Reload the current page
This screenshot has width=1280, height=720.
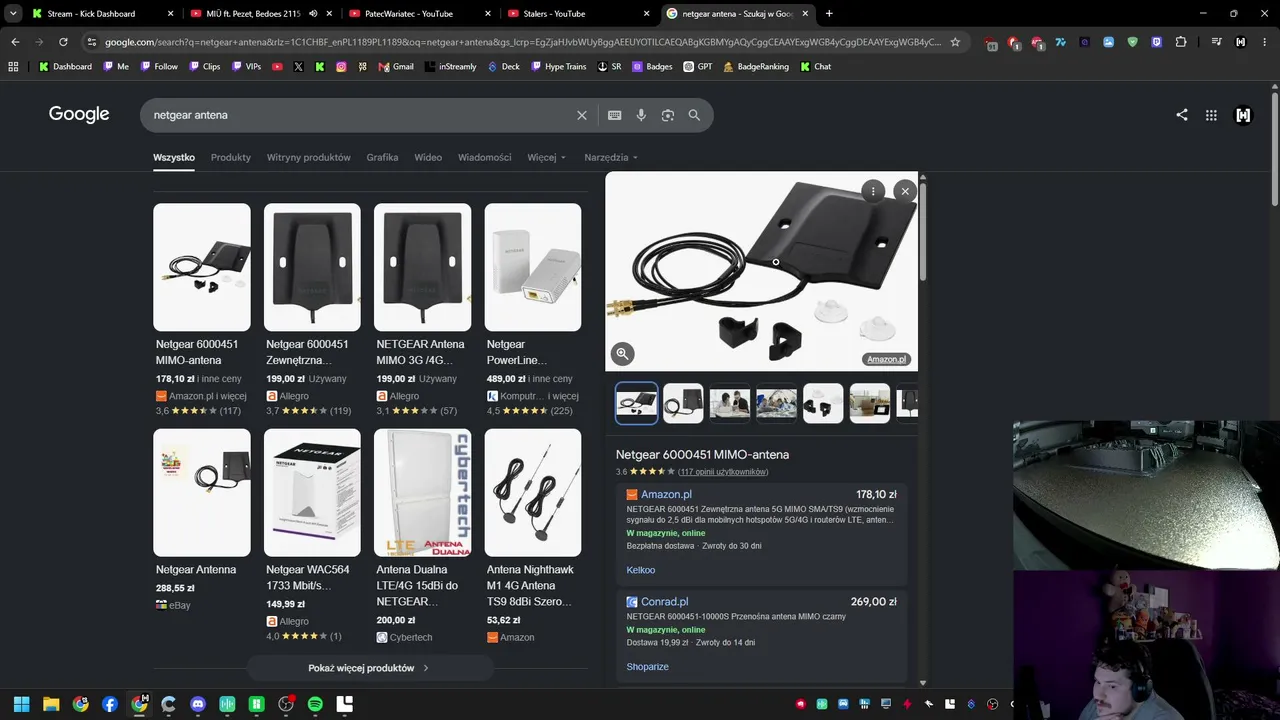(63, 42)
